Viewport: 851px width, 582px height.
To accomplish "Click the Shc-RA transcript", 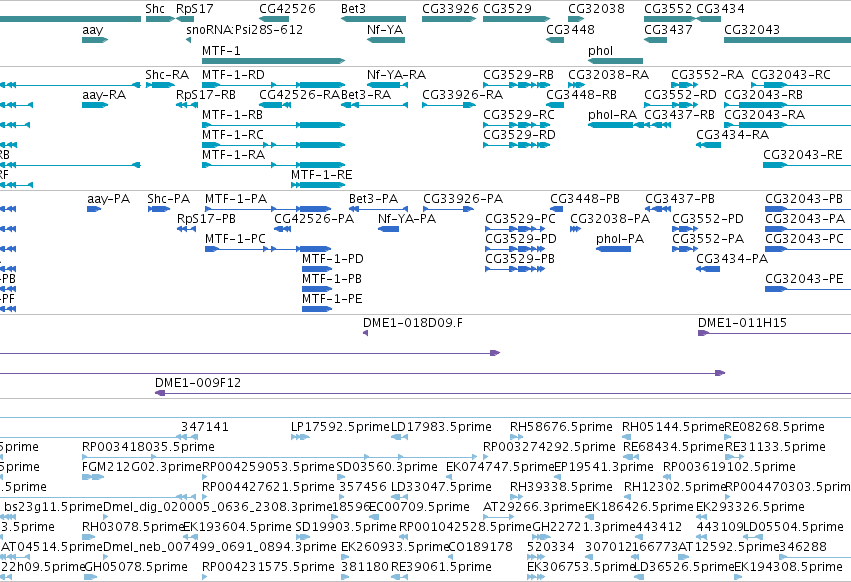I will [x=160, y=85].
